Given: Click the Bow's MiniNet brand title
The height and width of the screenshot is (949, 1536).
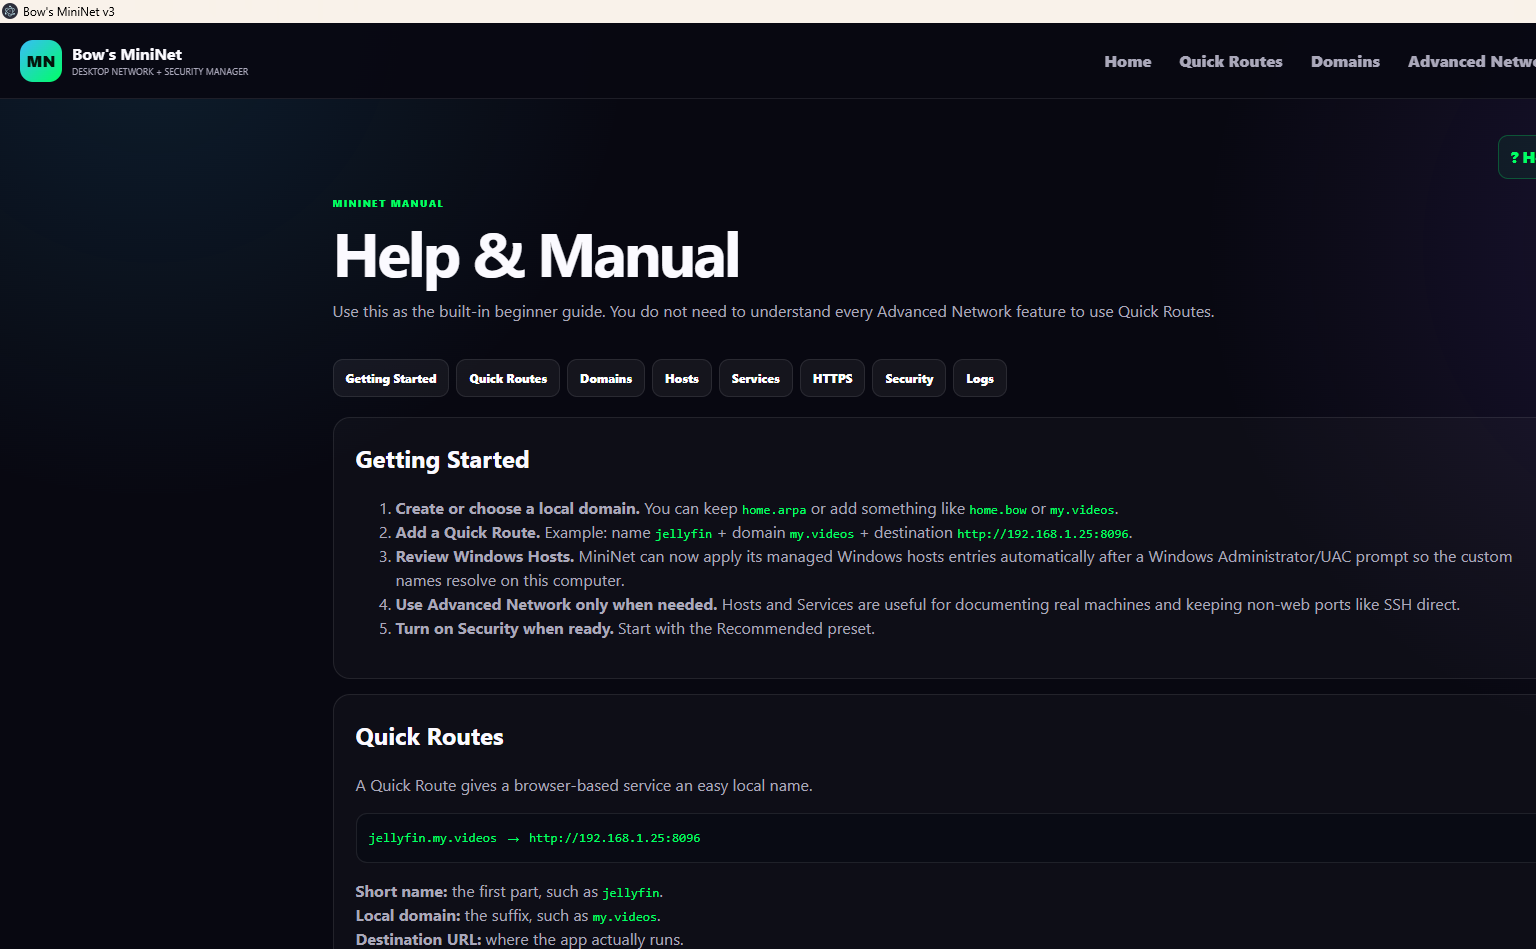Looking at the screenshot, I should pos(127,54).
